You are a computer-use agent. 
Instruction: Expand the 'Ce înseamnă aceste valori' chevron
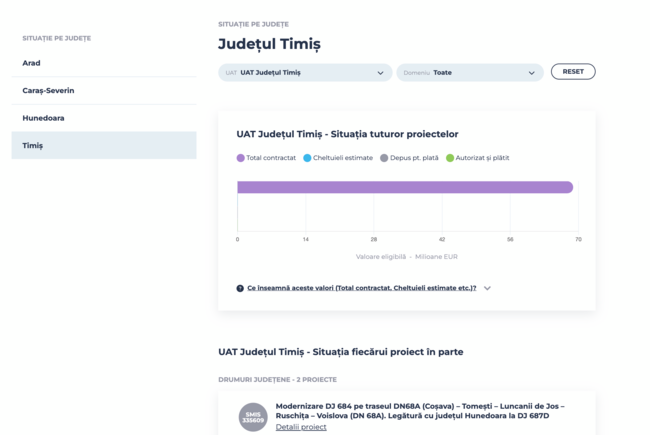[487, 288]
